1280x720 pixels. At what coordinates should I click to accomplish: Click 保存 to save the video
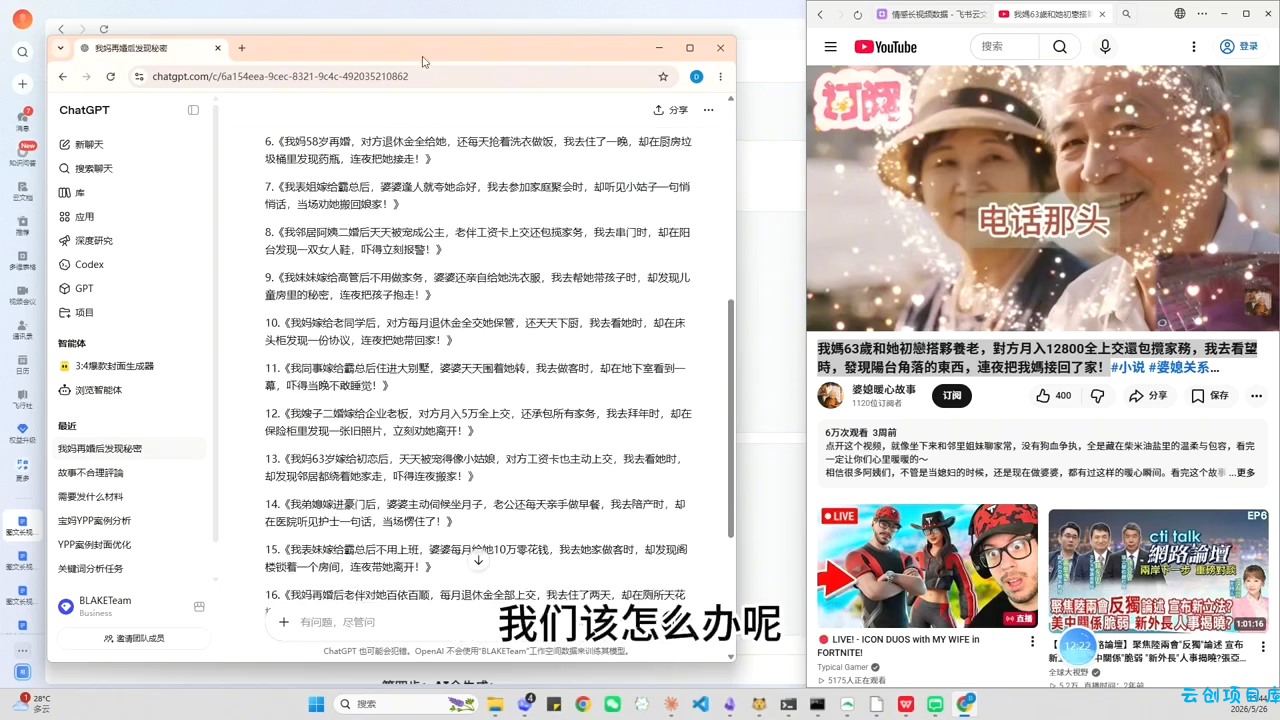pos(1210,396)
